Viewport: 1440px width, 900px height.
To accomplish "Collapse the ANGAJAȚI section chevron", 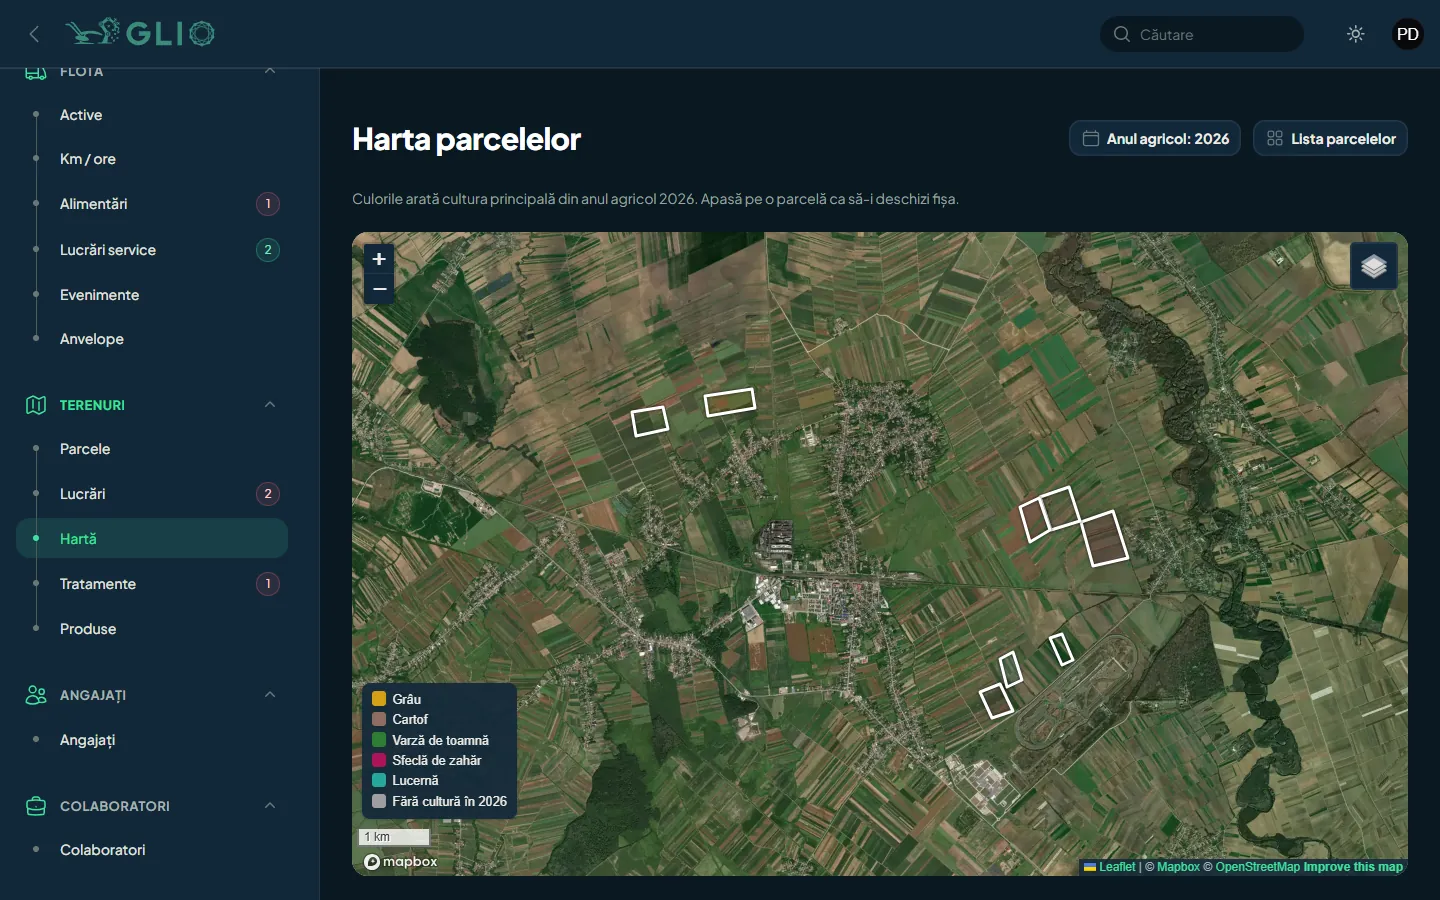I will coord(270,694).
